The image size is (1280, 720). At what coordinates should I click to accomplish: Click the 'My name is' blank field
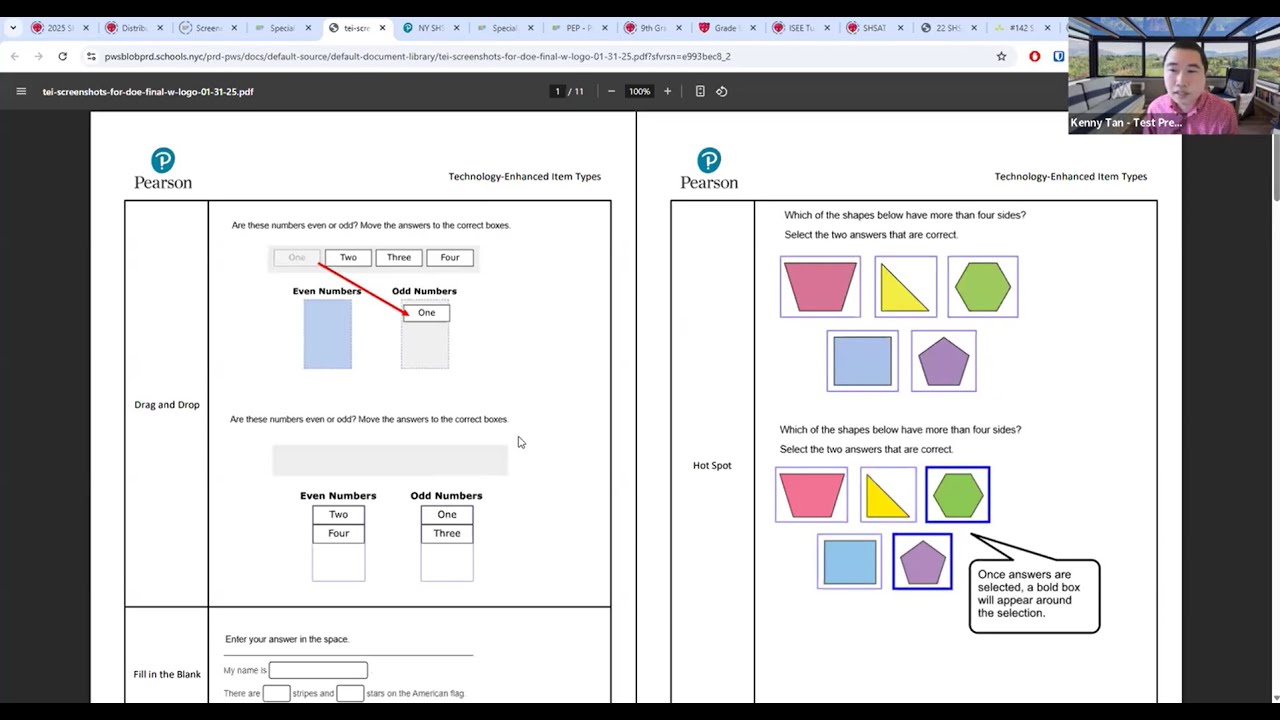[318, 670]
